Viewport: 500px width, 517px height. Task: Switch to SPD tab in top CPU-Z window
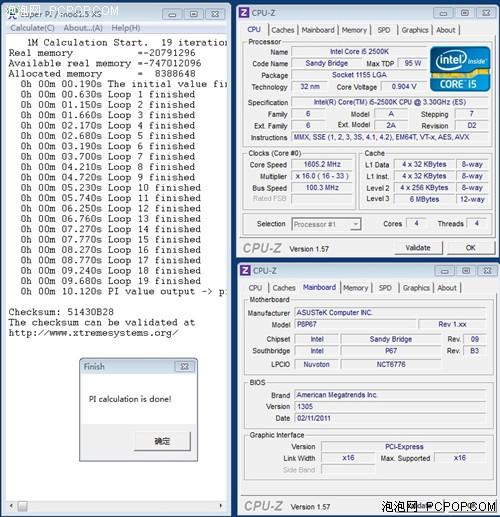click(x=384, y=30)
